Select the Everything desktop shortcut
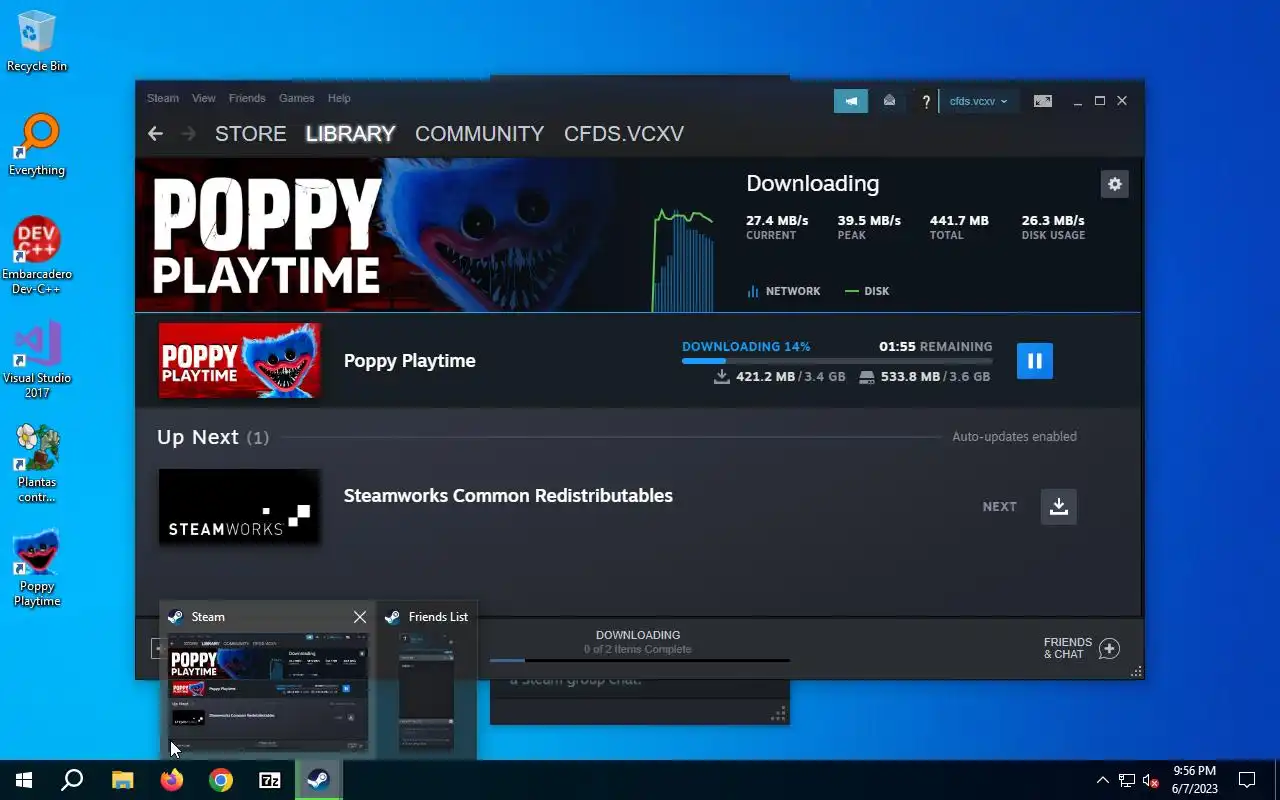This screenshot has height=800, width=1280. pyautogui.click(x=37, y=146)
